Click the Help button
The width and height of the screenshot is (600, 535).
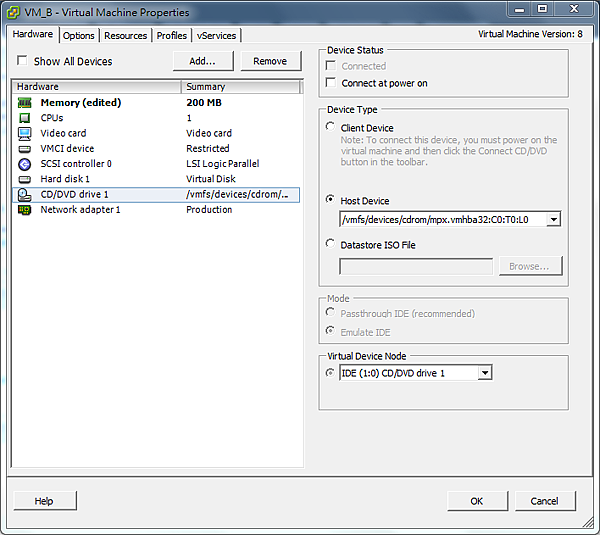45,501
